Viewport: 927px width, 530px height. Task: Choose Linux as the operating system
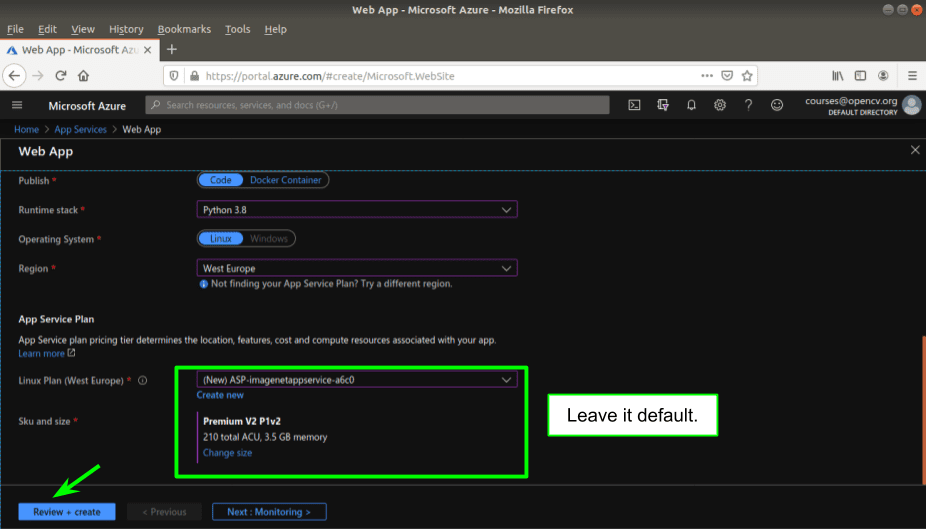point(221,238)
